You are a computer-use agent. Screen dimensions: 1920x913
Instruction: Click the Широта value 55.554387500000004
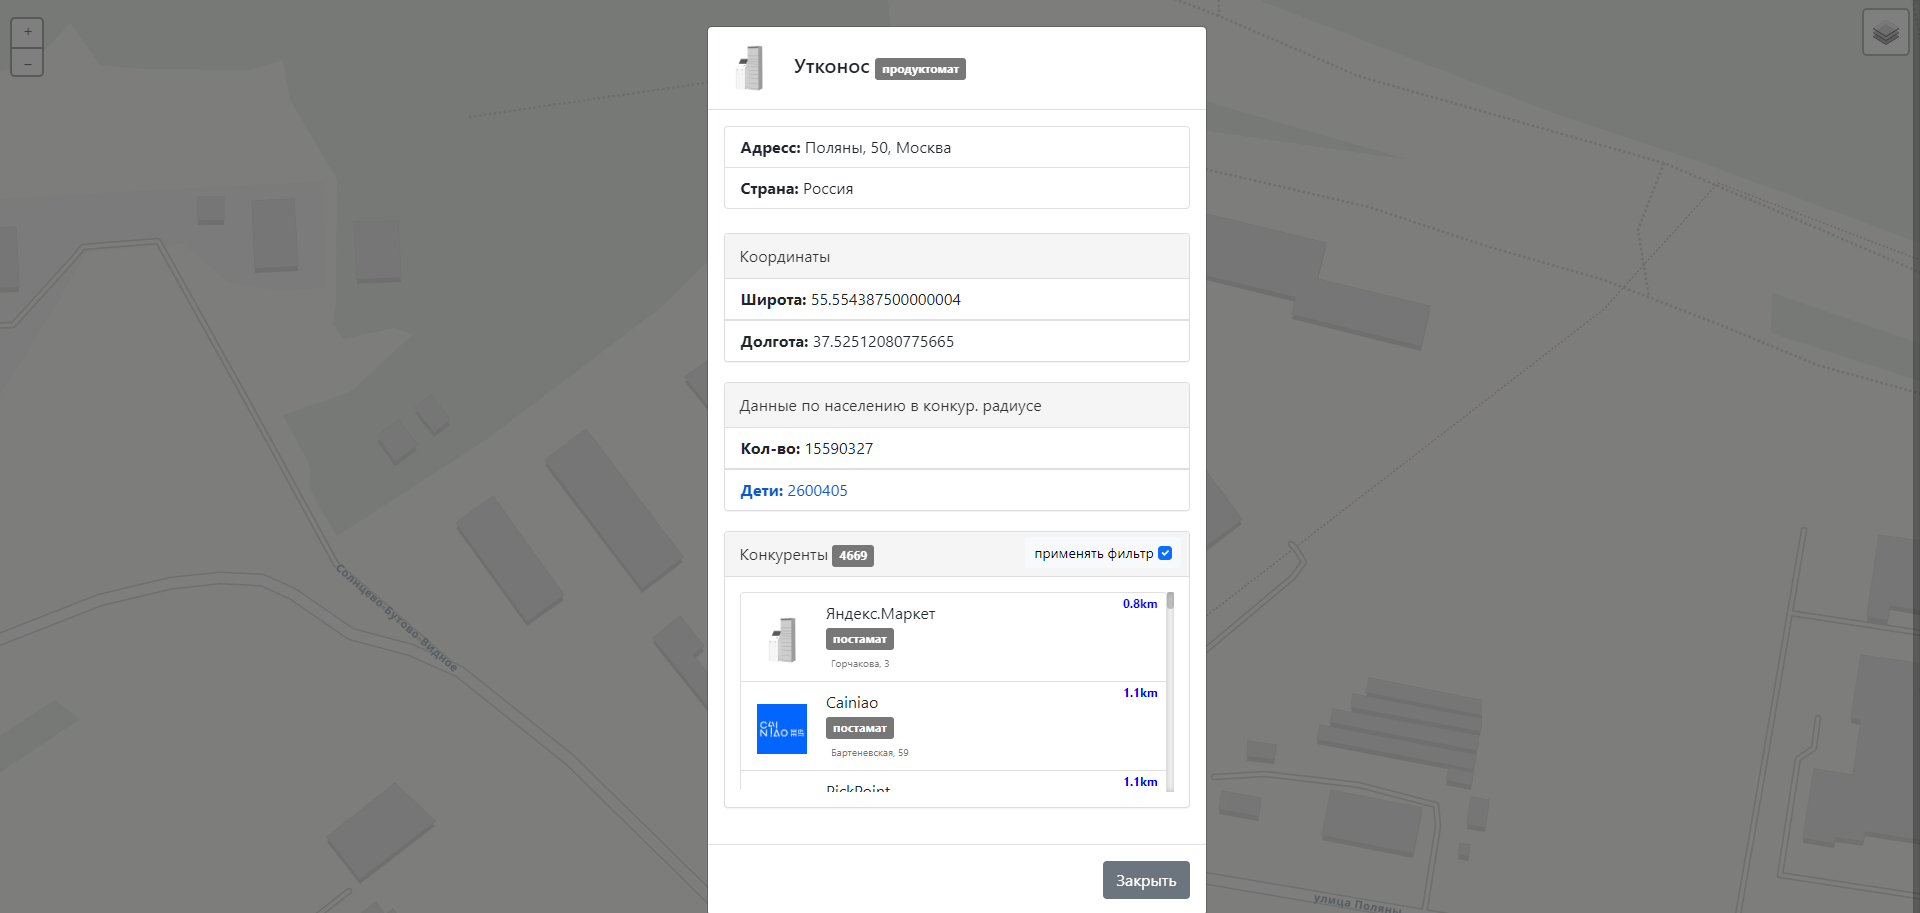pyautogui.click(x=886, y=299)
